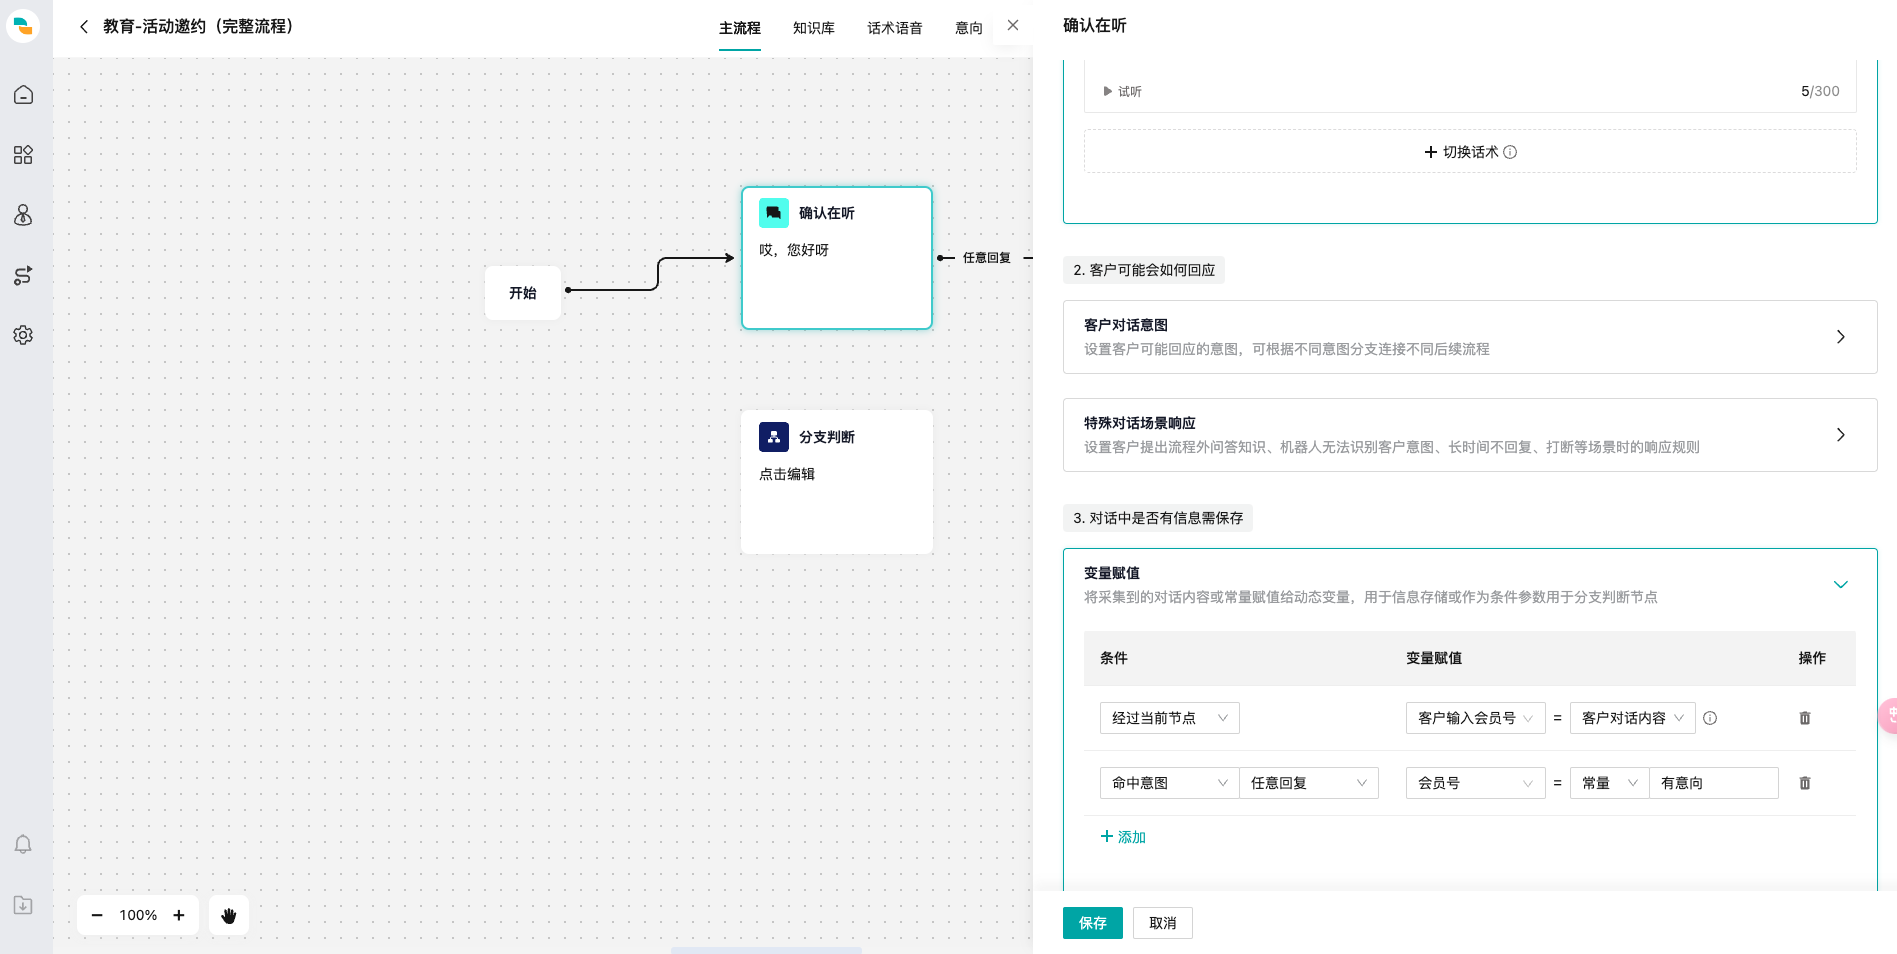Open the 客户输入会员号 variable dropdown

1476,718
